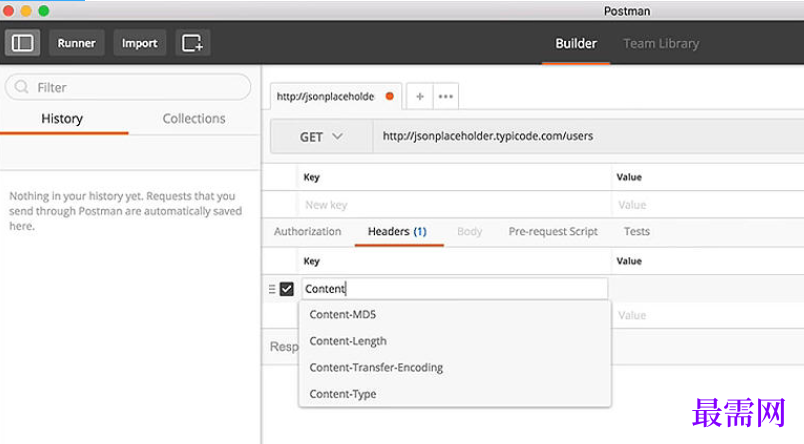Click the Key column header in params
Screen dimensions: 804x444
pos(311,177)
